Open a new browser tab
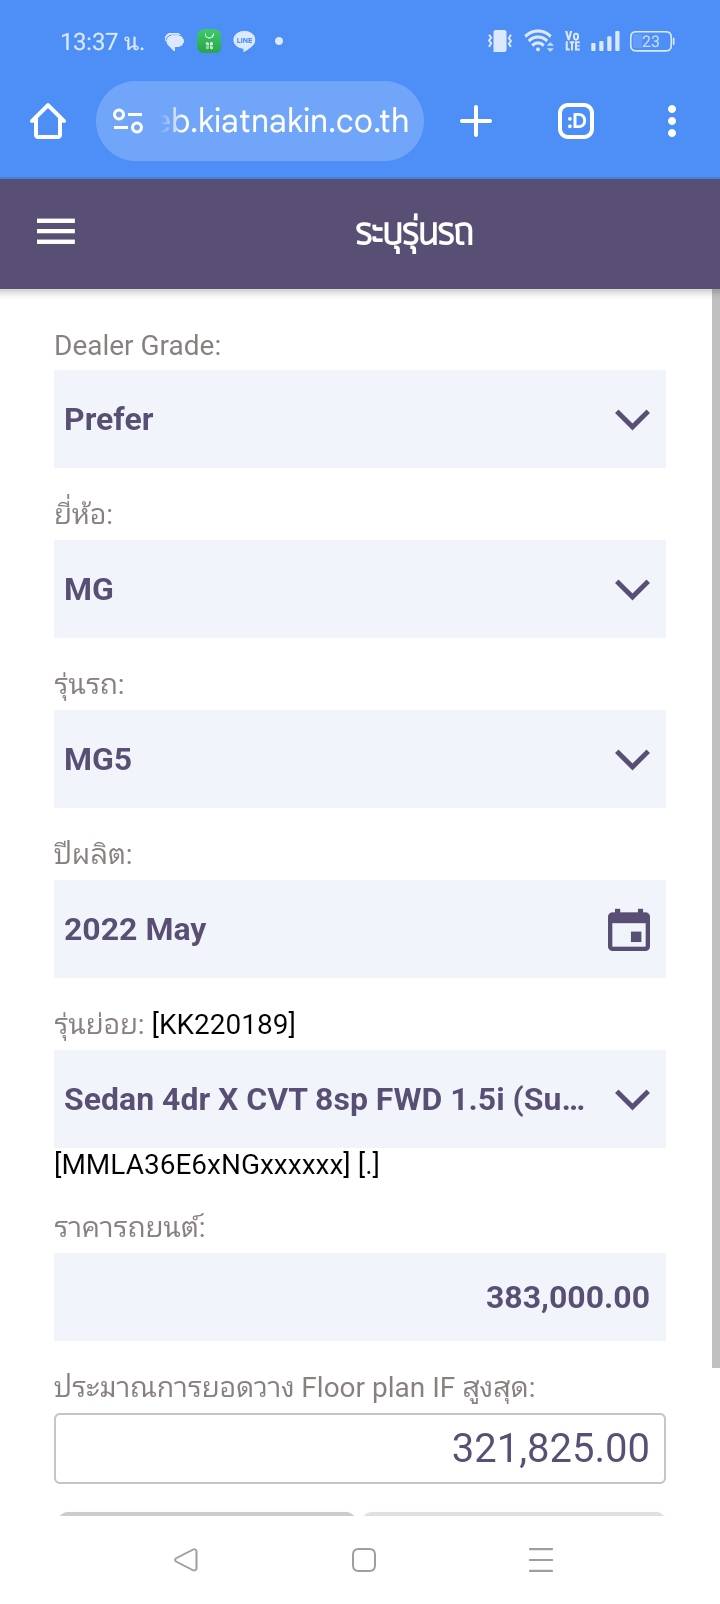This screenshot has height=1604, width=720. coord(476,122)
